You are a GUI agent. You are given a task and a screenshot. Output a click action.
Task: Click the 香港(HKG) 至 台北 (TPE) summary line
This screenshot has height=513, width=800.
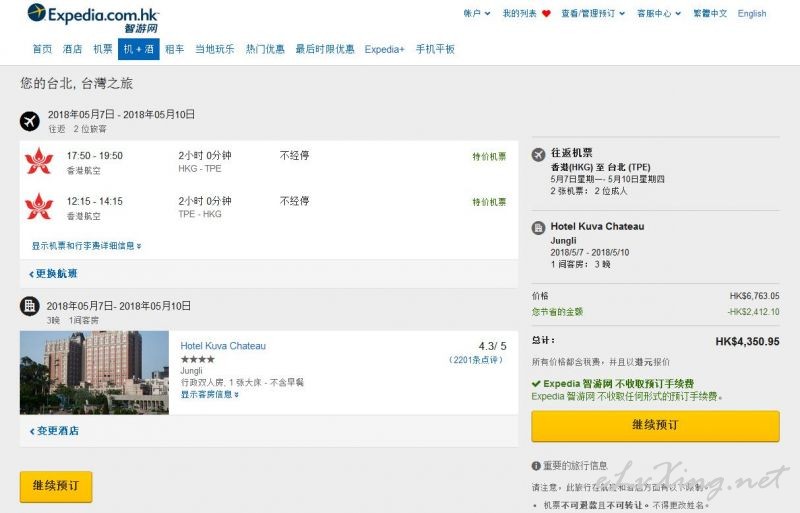(x=601, y=167)
